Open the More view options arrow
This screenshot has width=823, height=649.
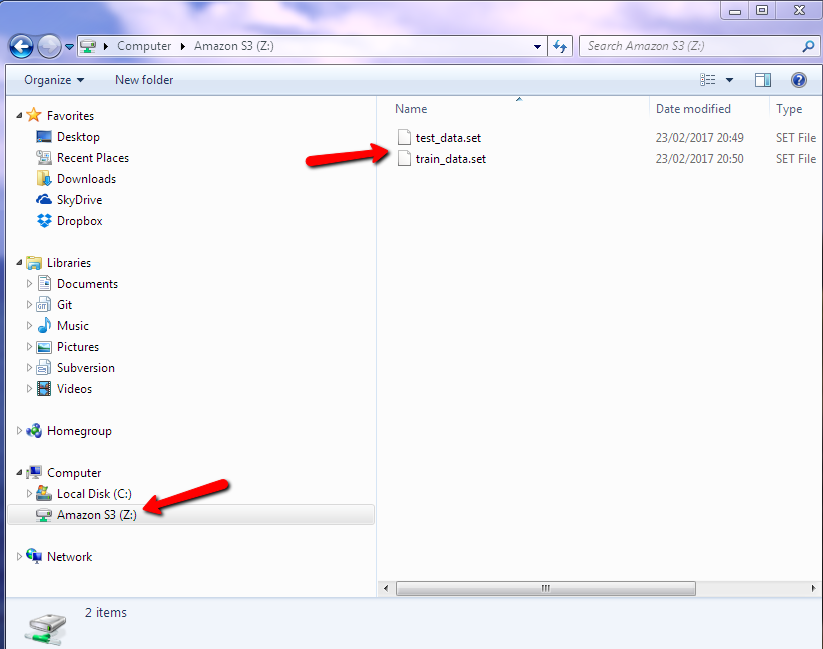pyautogui.click(x=729, y=80)
